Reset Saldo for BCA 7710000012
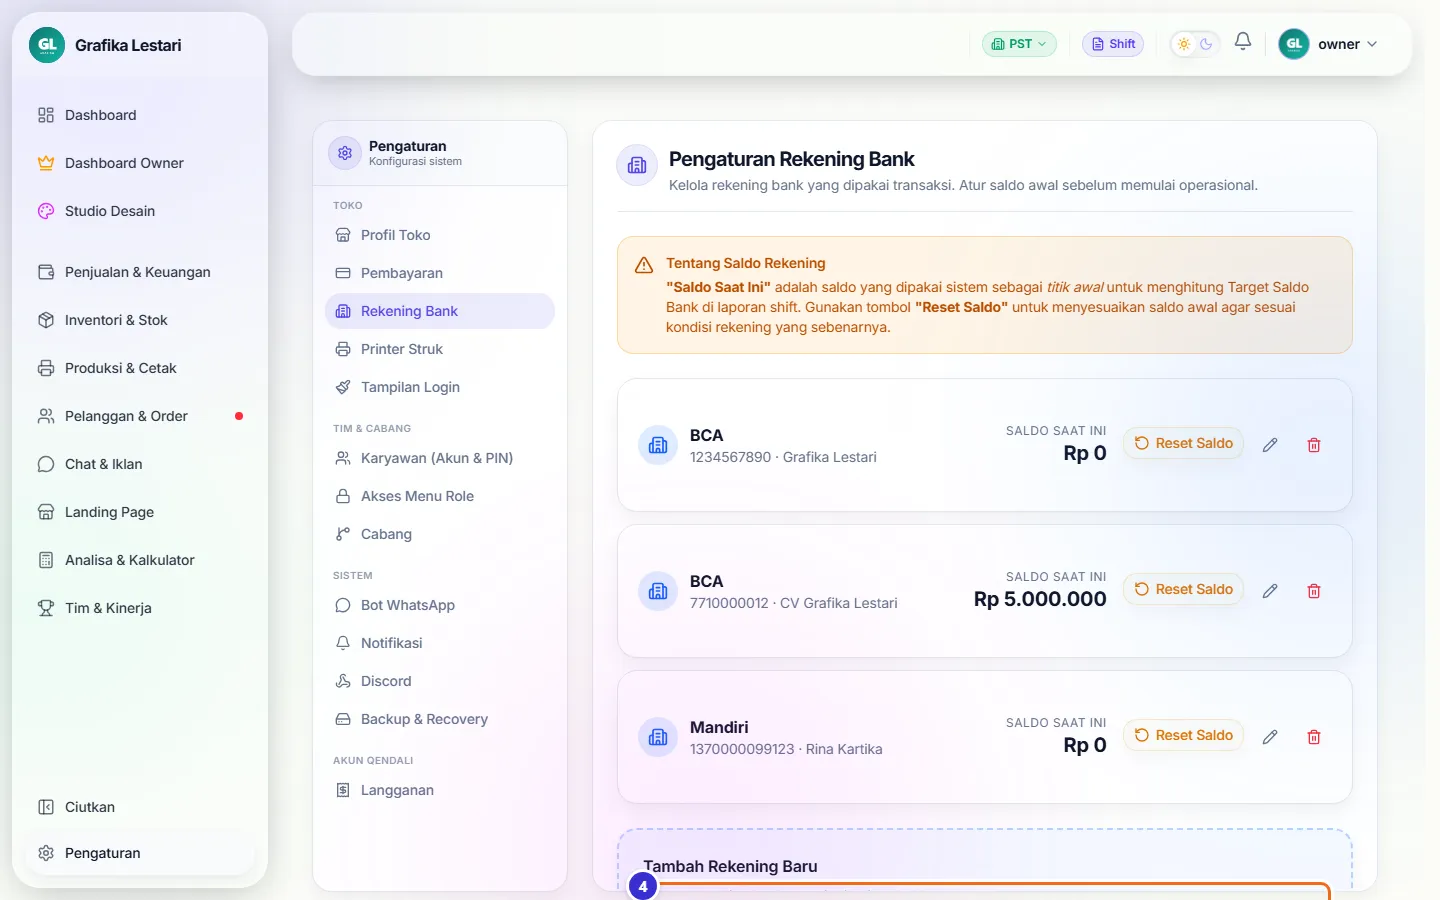The image size is (1440, 900). coord(1183,589)
